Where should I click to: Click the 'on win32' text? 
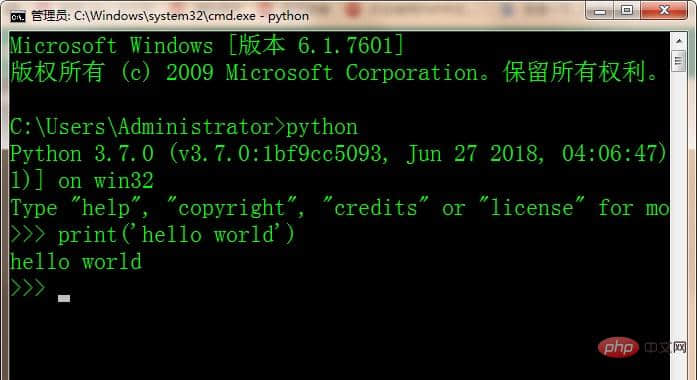point(106,181)
